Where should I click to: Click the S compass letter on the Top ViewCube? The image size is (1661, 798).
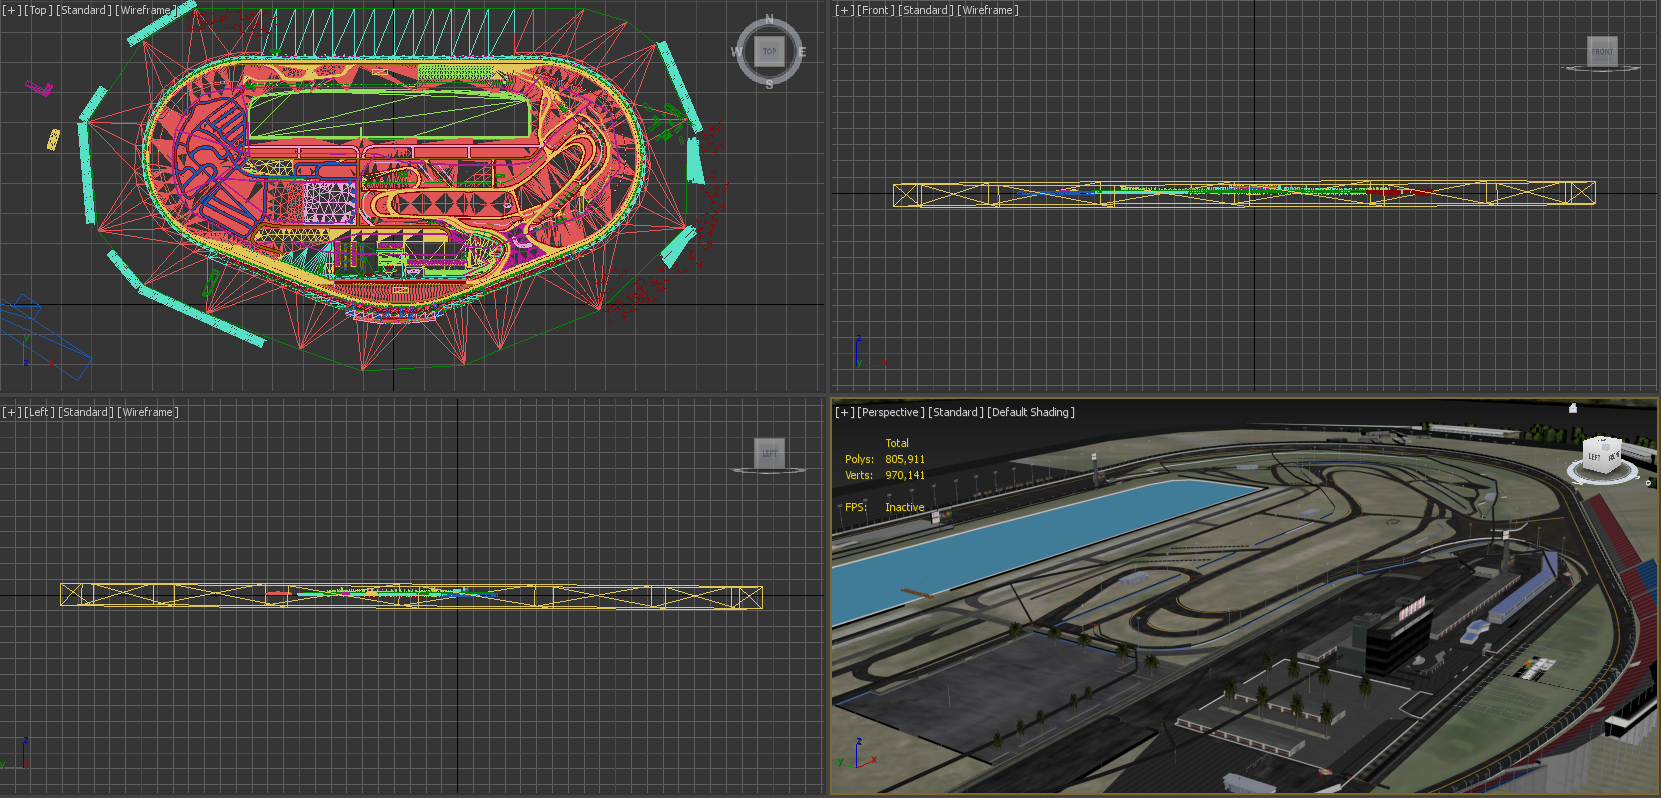pyautogui.click(x=769, y=85)
